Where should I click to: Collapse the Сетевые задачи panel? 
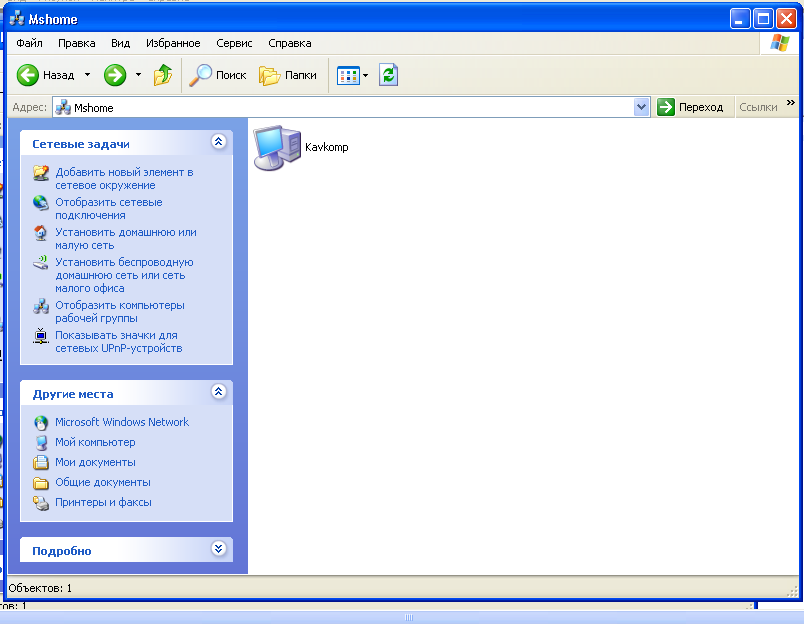[219, 142]
